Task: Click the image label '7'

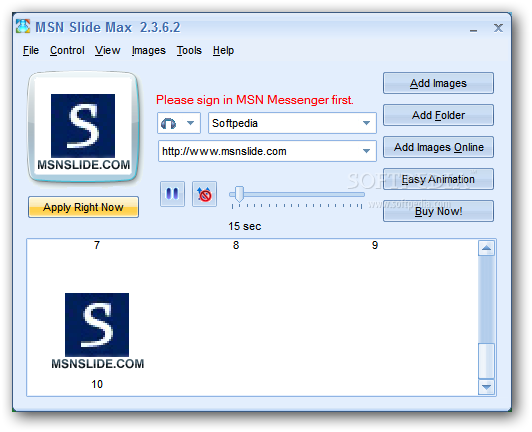Action: coord(97,245)
